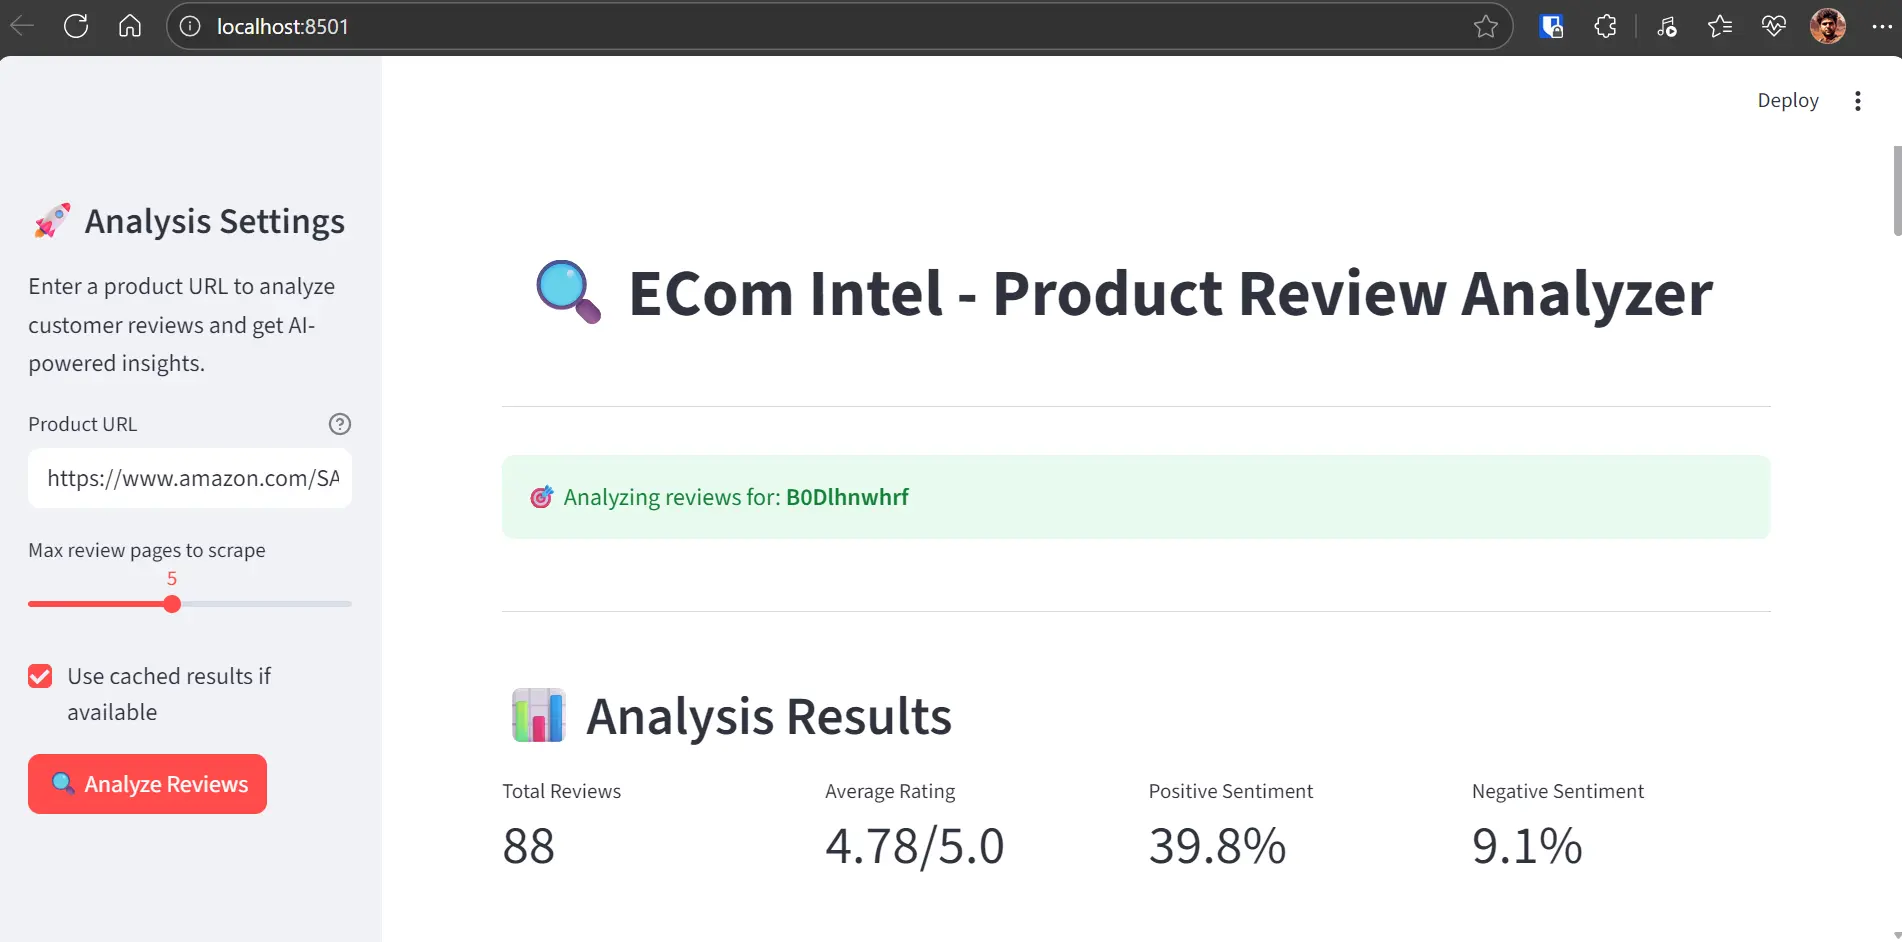The width and height of the screenshot is (1902, 942).
Task: Click the password manager shield icon
Action: [x=1552, y=26]
